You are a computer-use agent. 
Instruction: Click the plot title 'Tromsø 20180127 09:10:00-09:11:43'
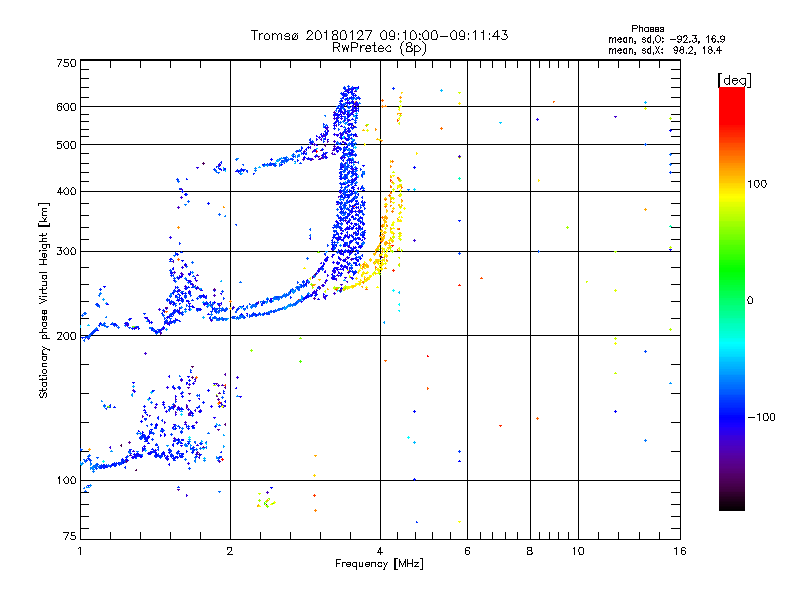pos(379,35)
